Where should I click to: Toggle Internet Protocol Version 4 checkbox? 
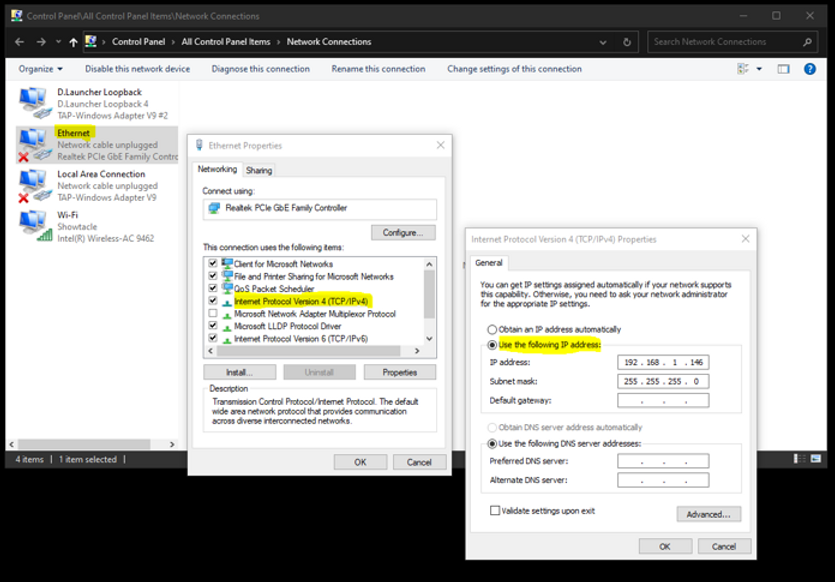tap(213, 301)
